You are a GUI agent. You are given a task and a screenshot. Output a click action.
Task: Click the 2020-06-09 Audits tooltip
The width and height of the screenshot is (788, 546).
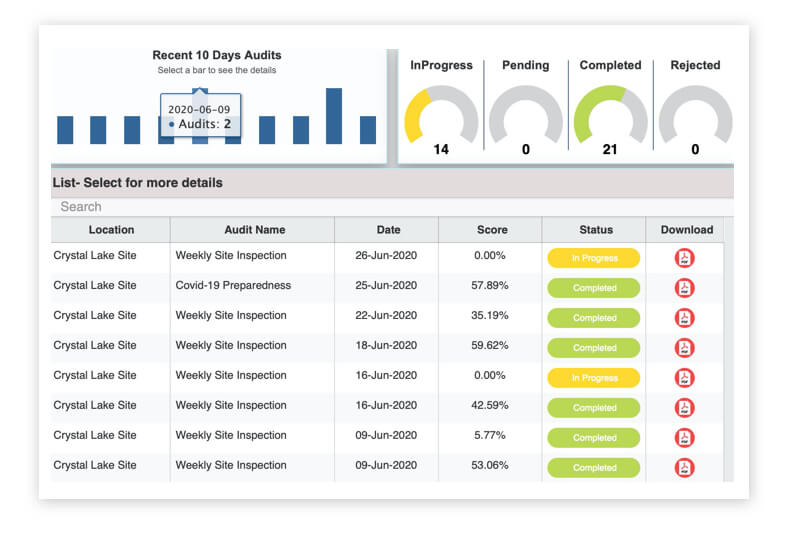(201, 116)
